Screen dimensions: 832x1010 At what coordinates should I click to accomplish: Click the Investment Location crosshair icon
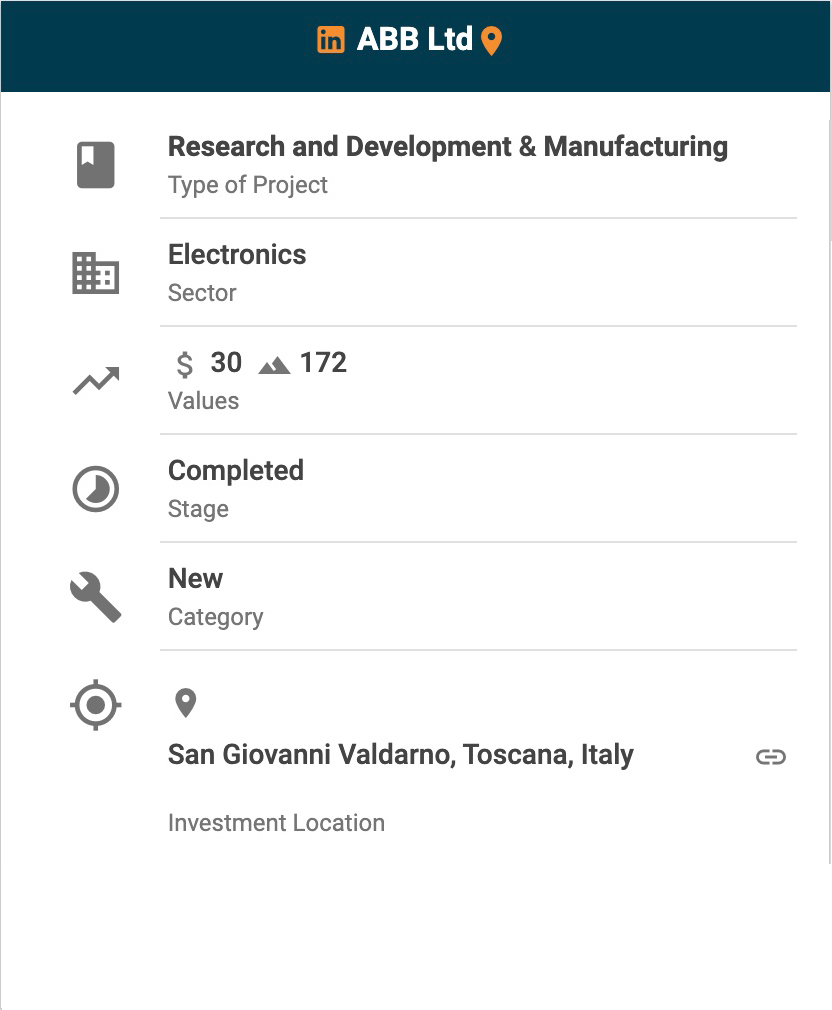click(x=96, y=705)
